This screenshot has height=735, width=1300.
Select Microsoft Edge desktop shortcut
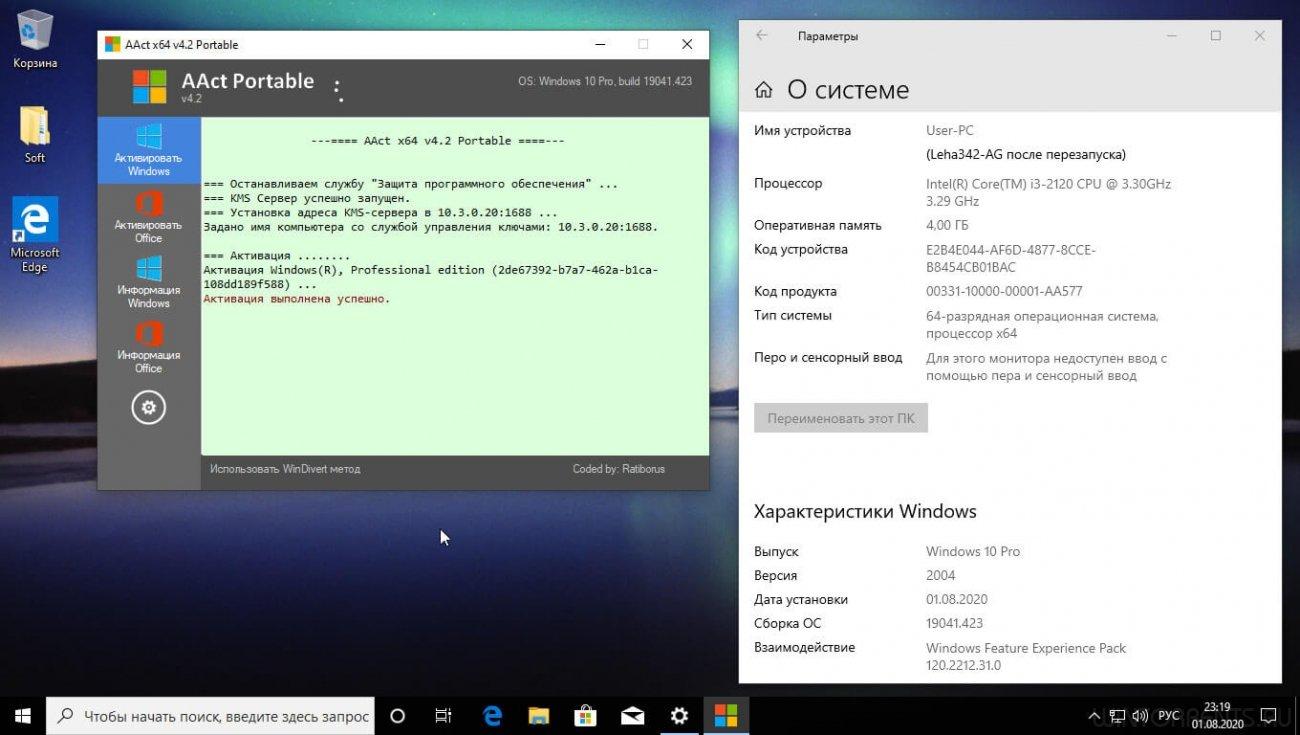[x=35, y=235]
